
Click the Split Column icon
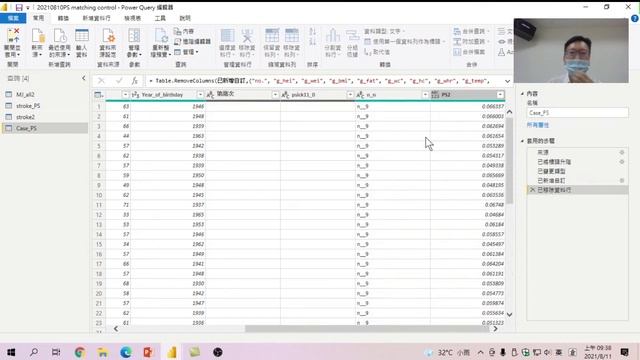click(333, 42)
